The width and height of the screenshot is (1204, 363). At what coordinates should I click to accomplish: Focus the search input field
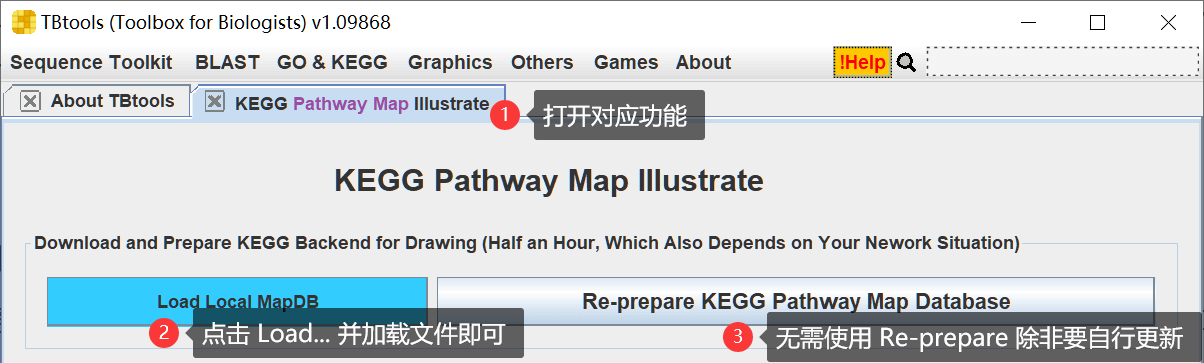pos(1063,62)
